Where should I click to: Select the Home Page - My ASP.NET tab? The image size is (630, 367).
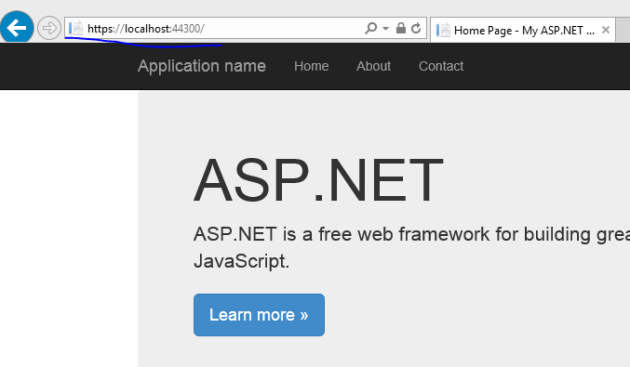523,30
